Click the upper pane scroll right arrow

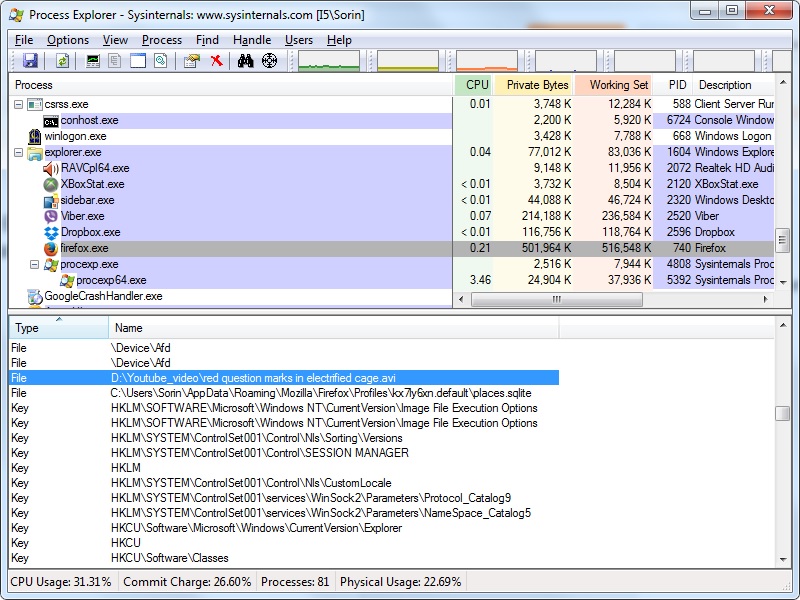pos(765,299)
